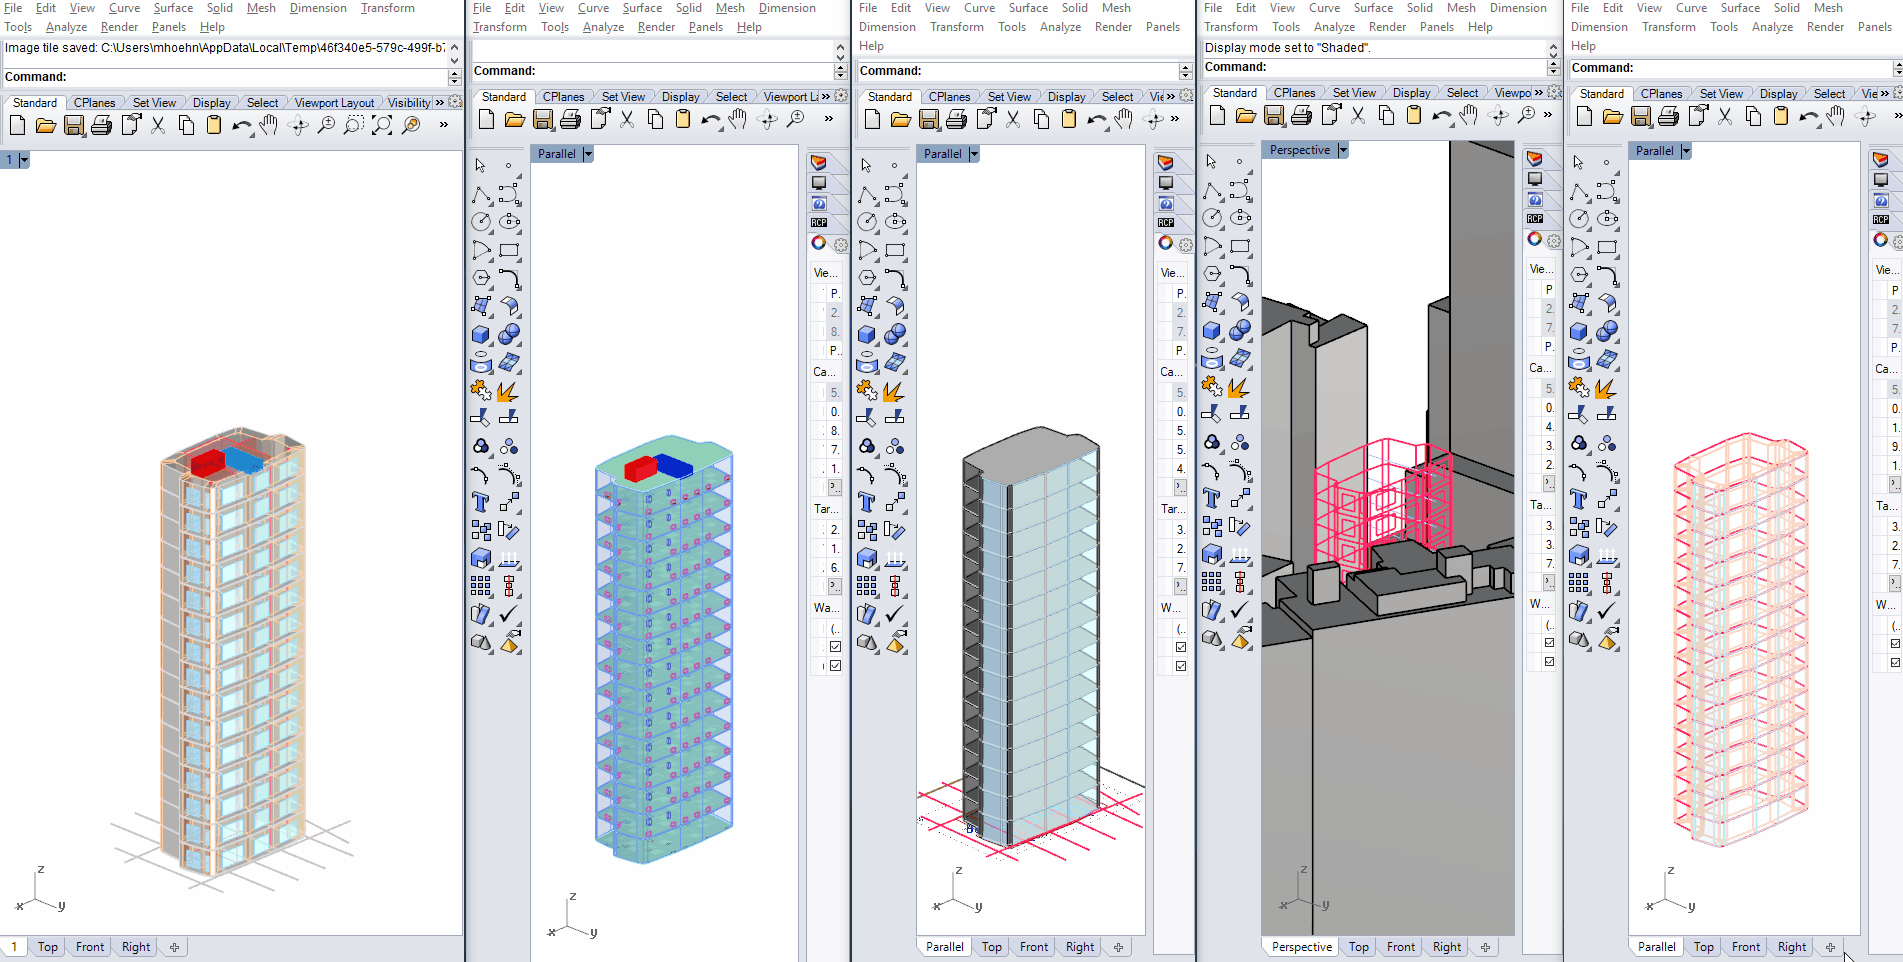Expand toolbar overflow after Zoom Selected icon
This screenshot has height=962, width=1903.
[x=443, y=125]
